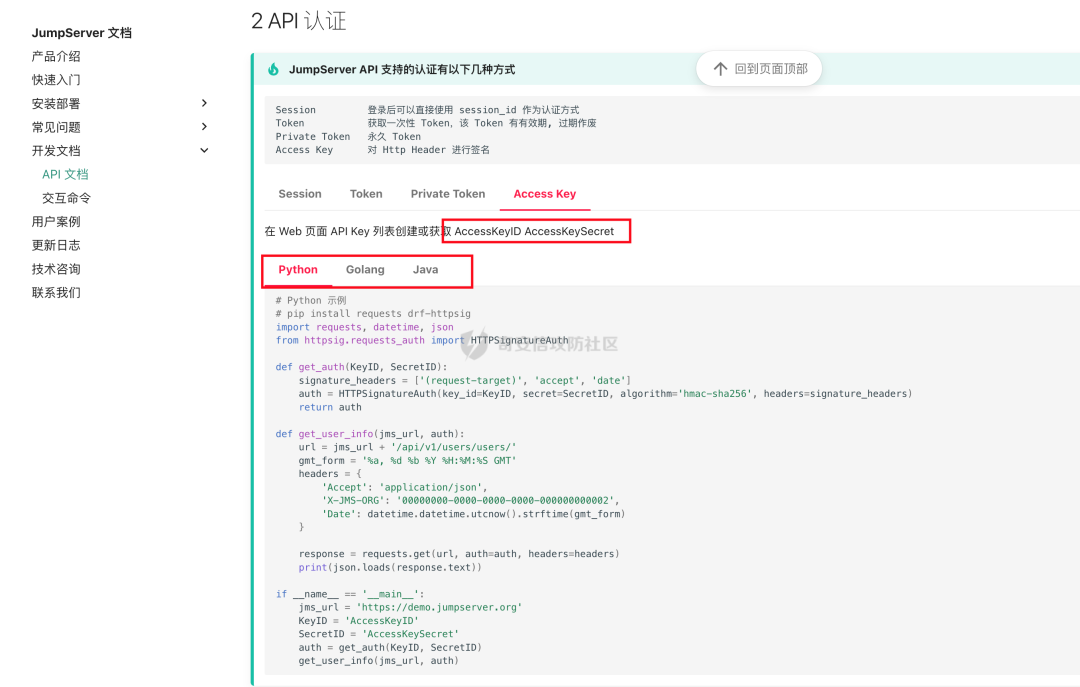The height and width of the screenshot is (687, 1080).
Task: Click the 'def get_auth(KeyID, SecretID):' code line
Action: tap(362, 367)
